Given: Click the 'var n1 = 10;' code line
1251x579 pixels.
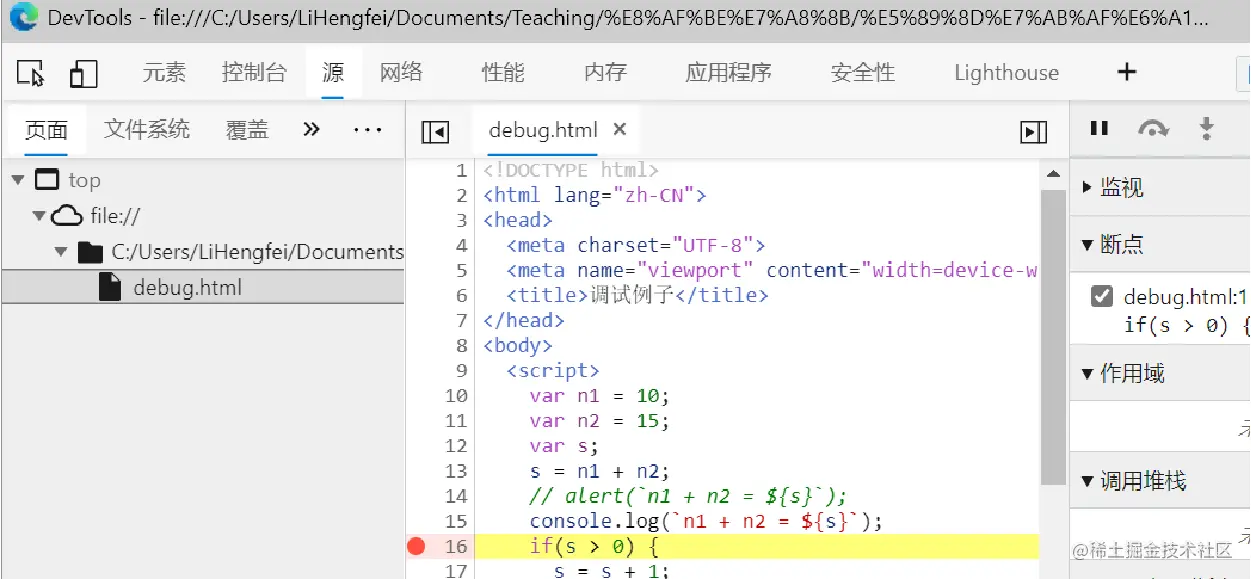Looking at the screenshot, I should click(x=600, y=396).
